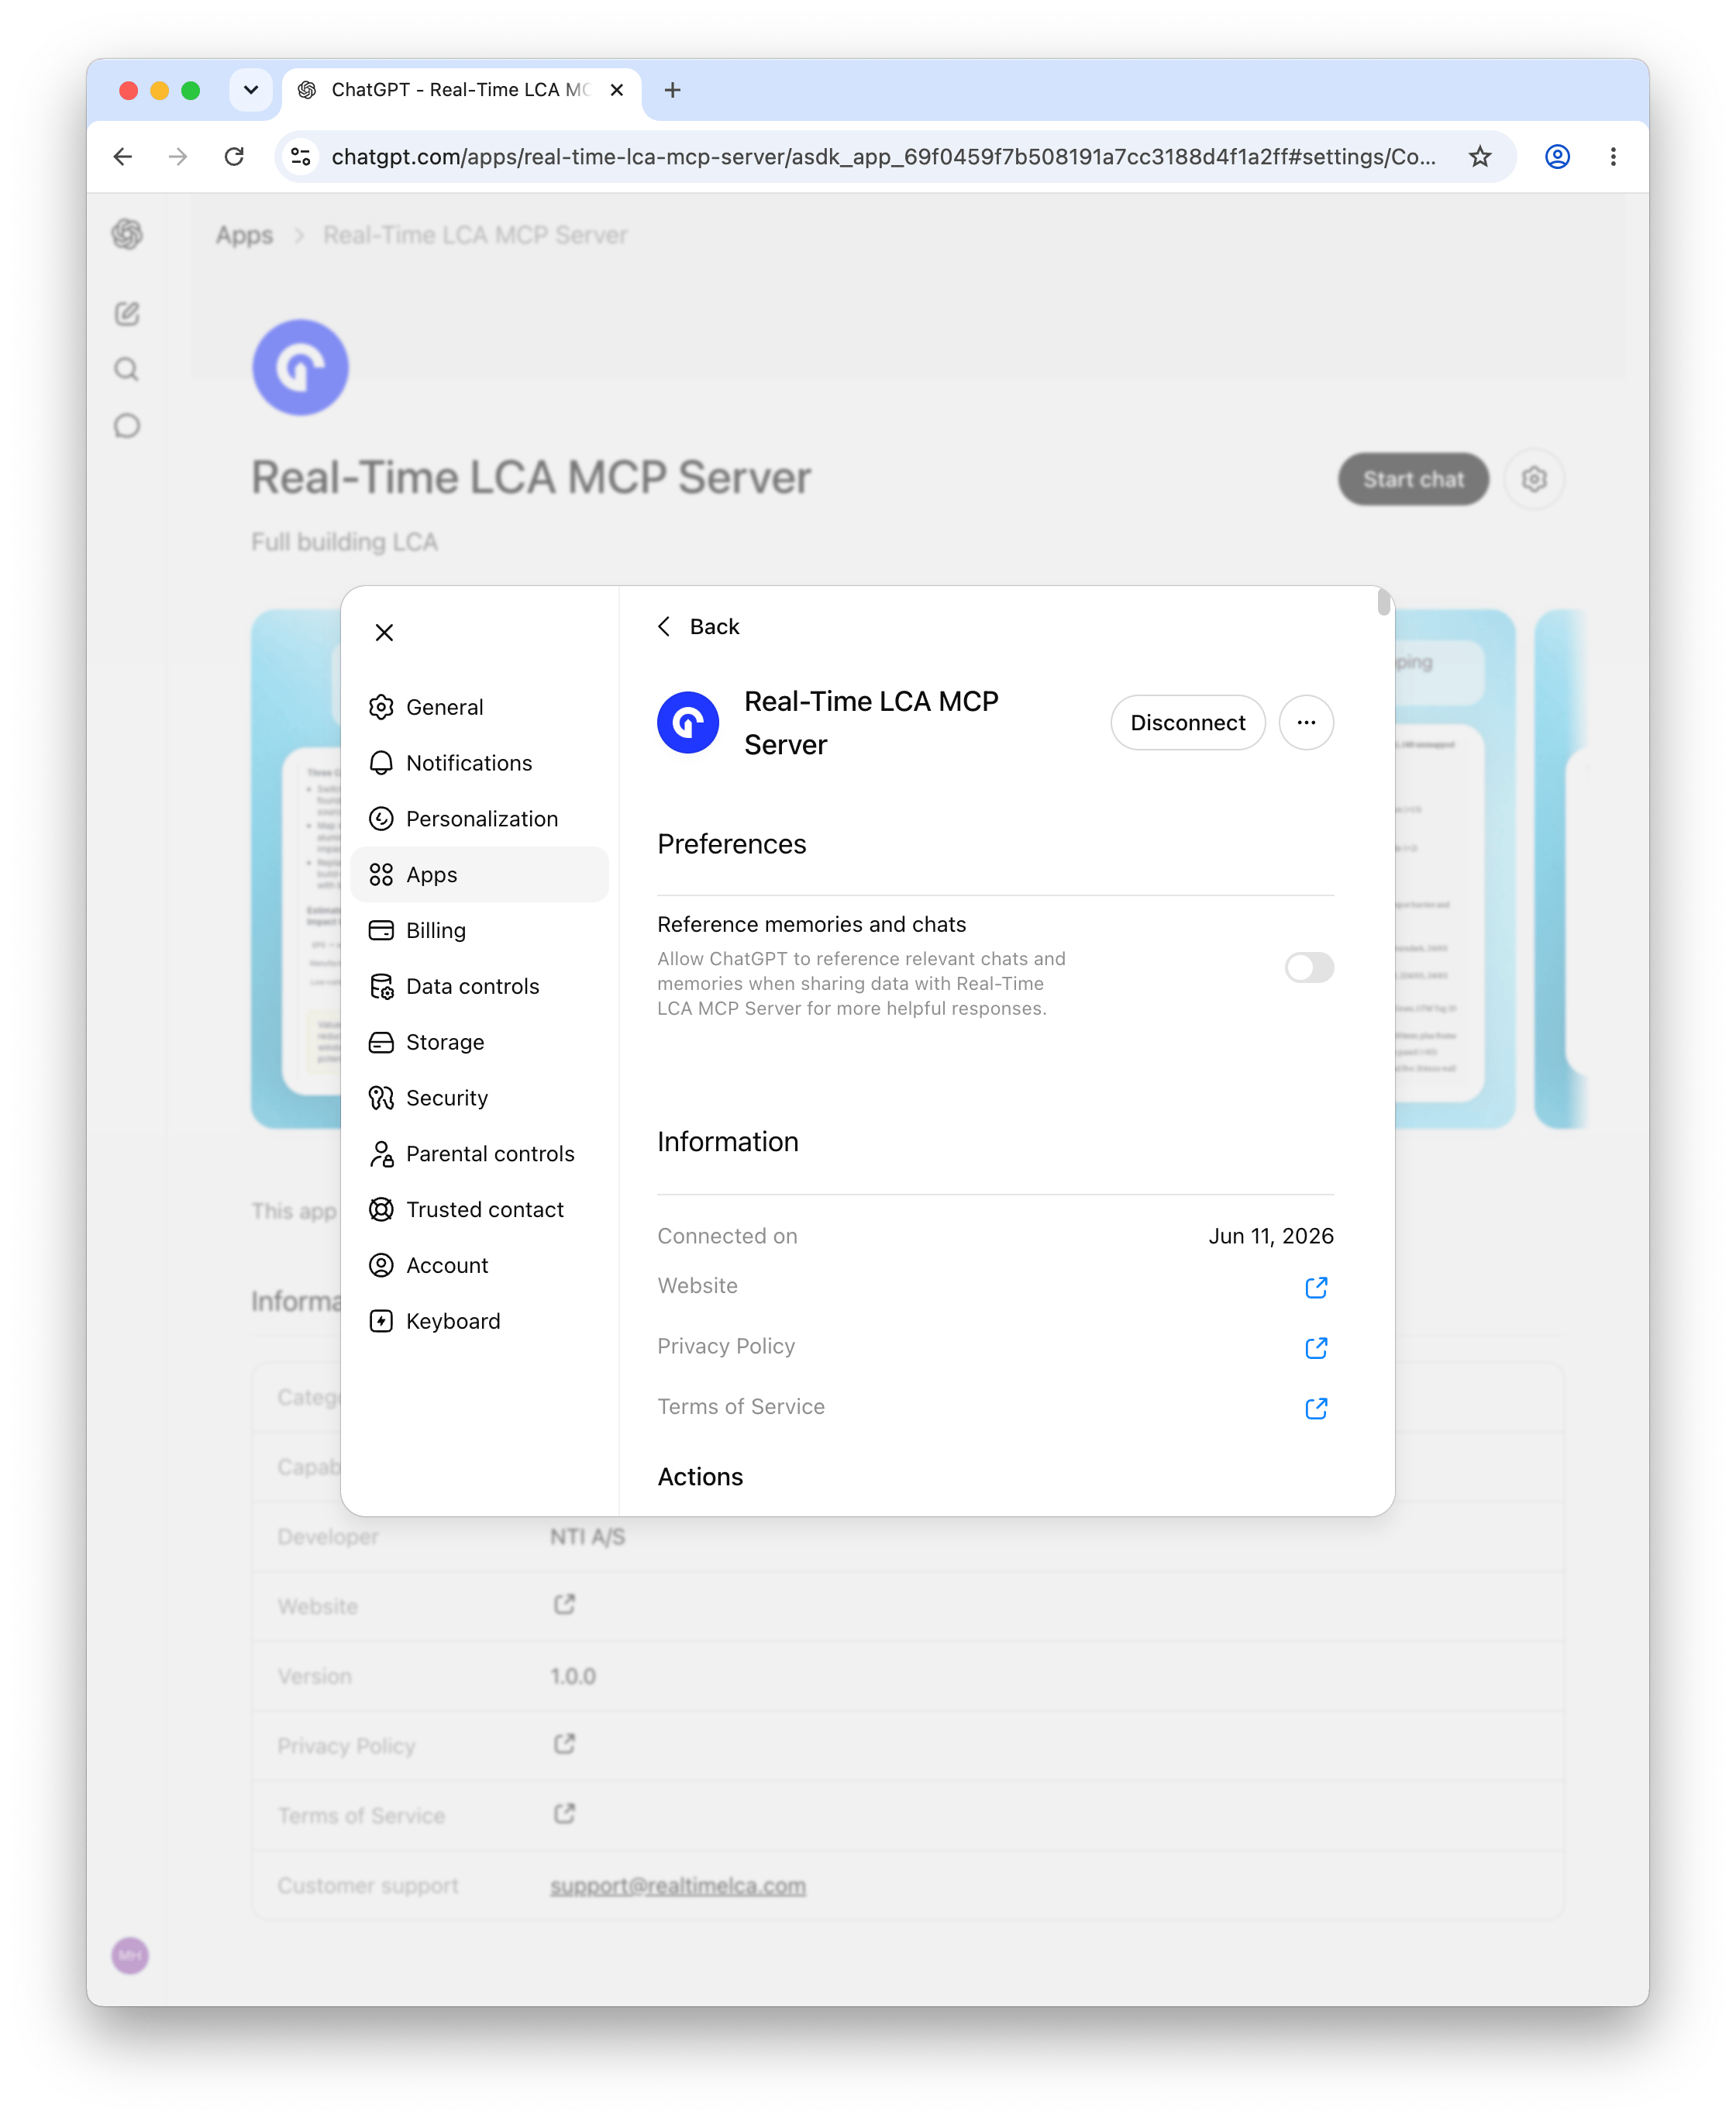Click Real-Time LCA MCP Server breadcrumb
Screen dimensions: 1736x2121
click(x=475, y=236)
